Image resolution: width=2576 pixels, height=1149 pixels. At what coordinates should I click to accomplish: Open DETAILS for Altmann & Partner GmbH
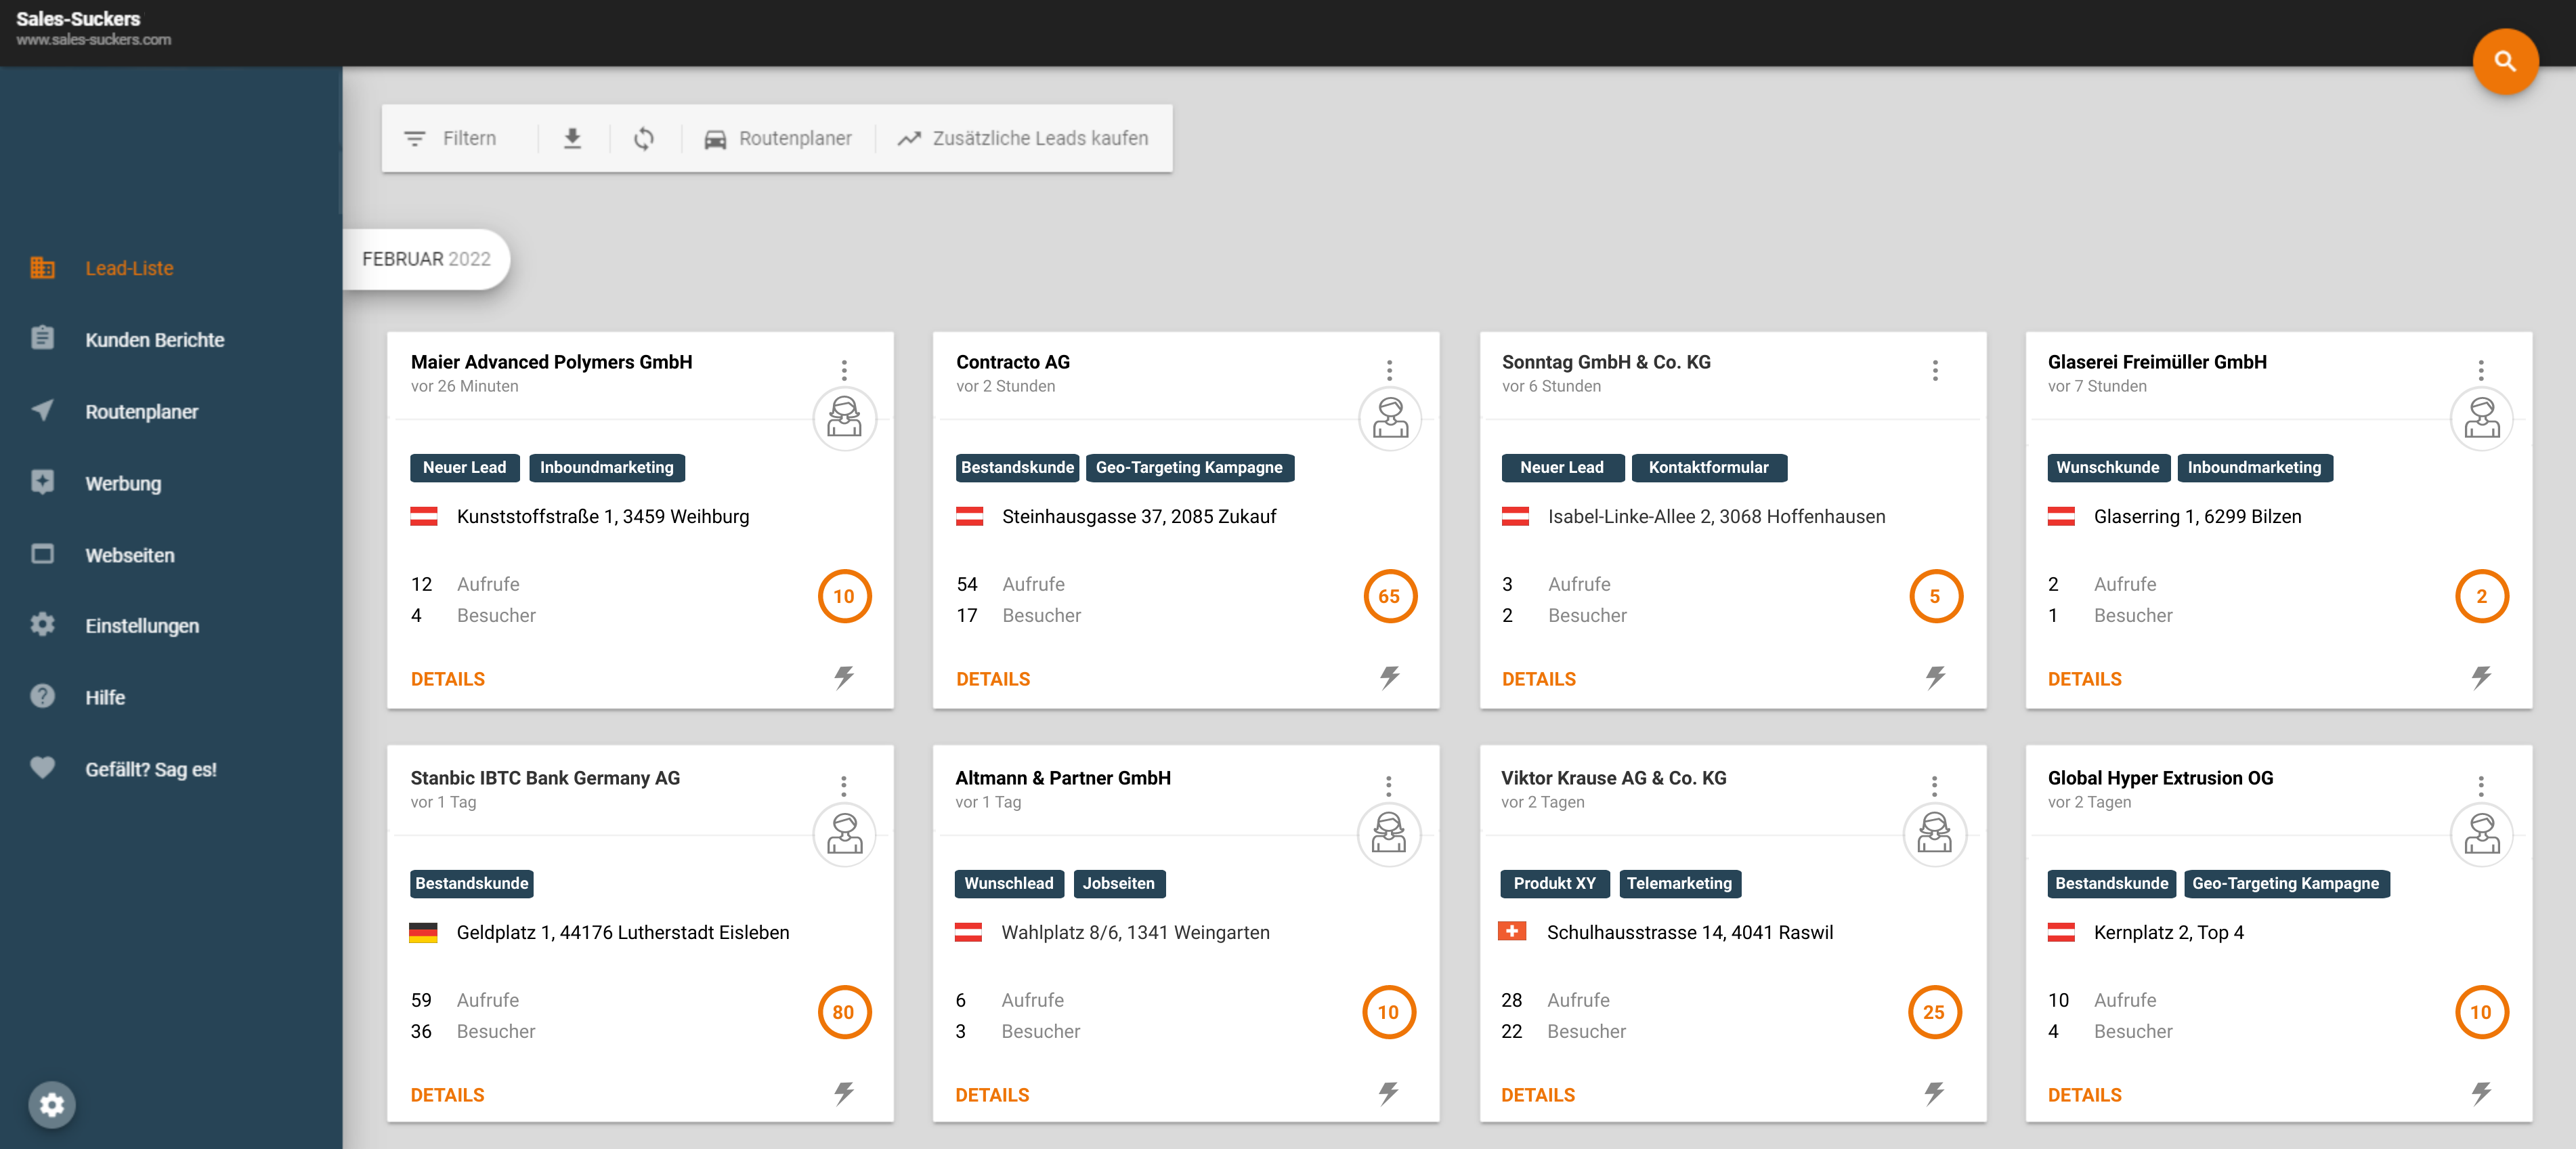pyautogui.click(x=992, y=1095)
